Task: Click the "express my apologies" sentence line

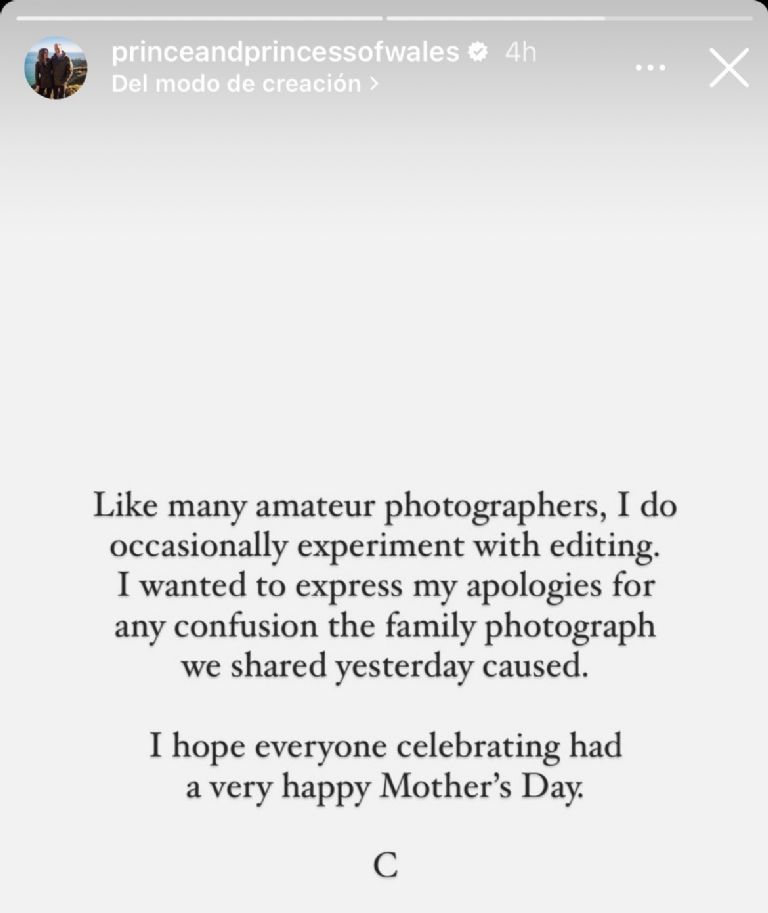Action: (x=385, y=587)
